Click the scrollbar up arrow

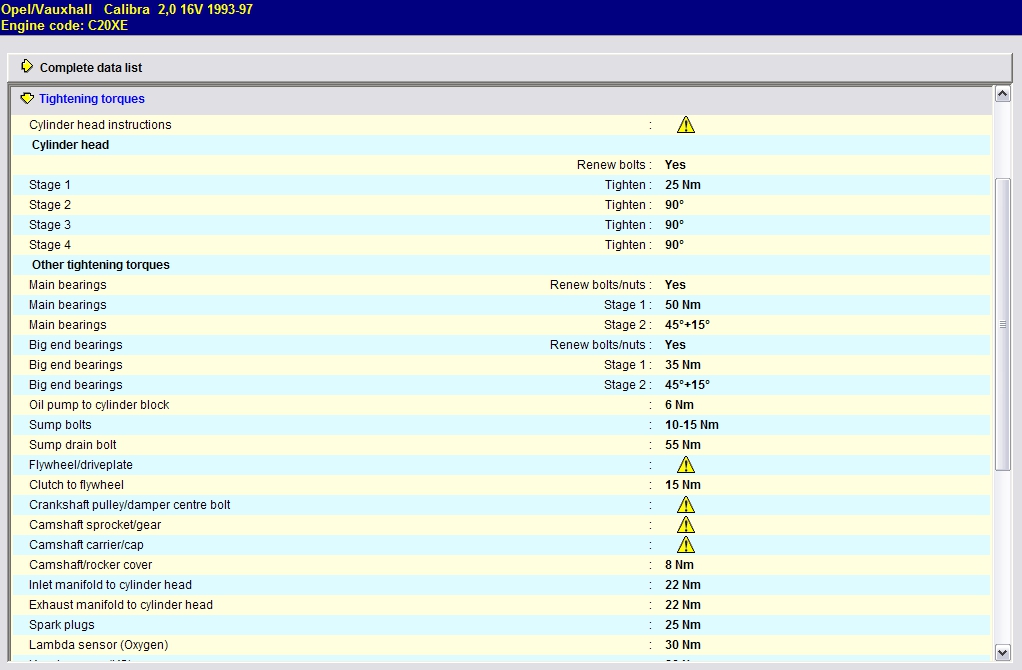[x=1002, y=94]
